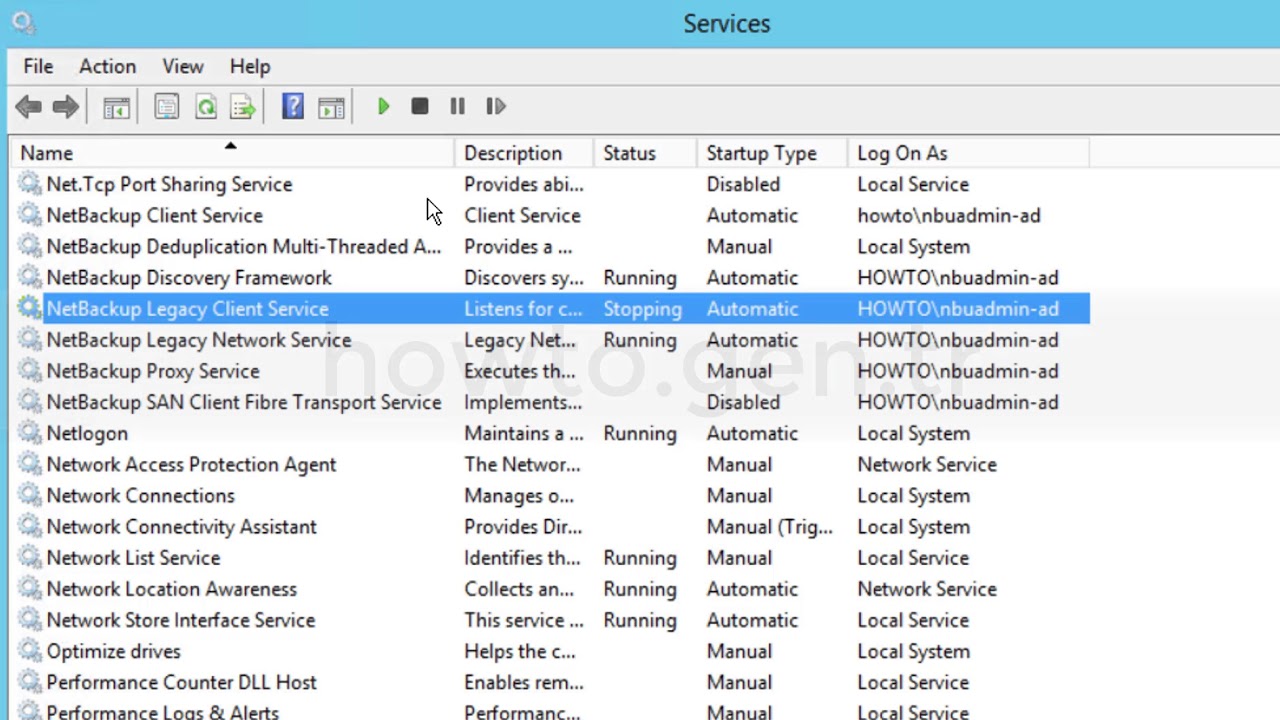Select Network Connectivity Assistant row
This screenshot has height=720, width=1280.
[550, 526]
